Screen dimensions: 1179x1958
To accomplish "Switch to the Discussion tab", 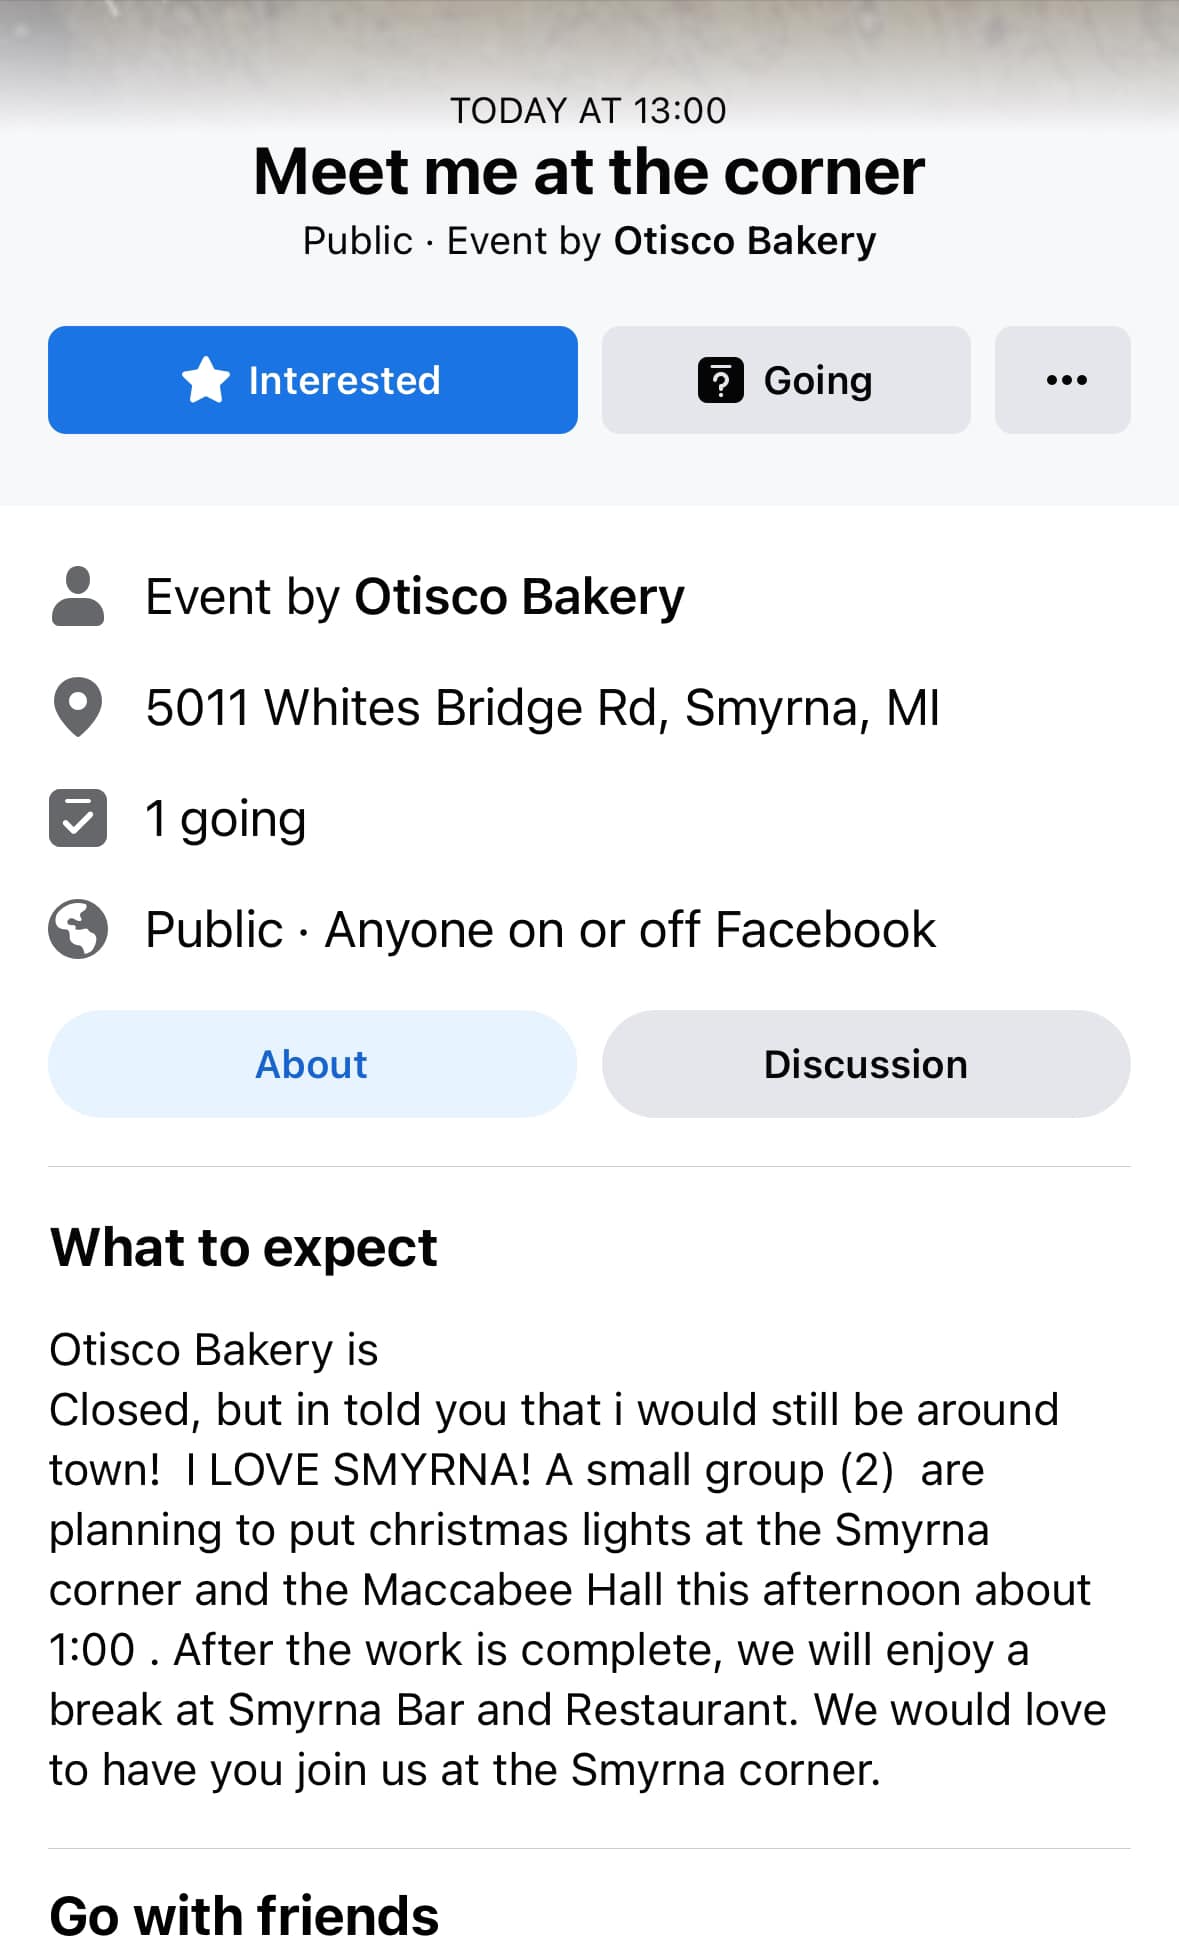I will coord(866,1064).
